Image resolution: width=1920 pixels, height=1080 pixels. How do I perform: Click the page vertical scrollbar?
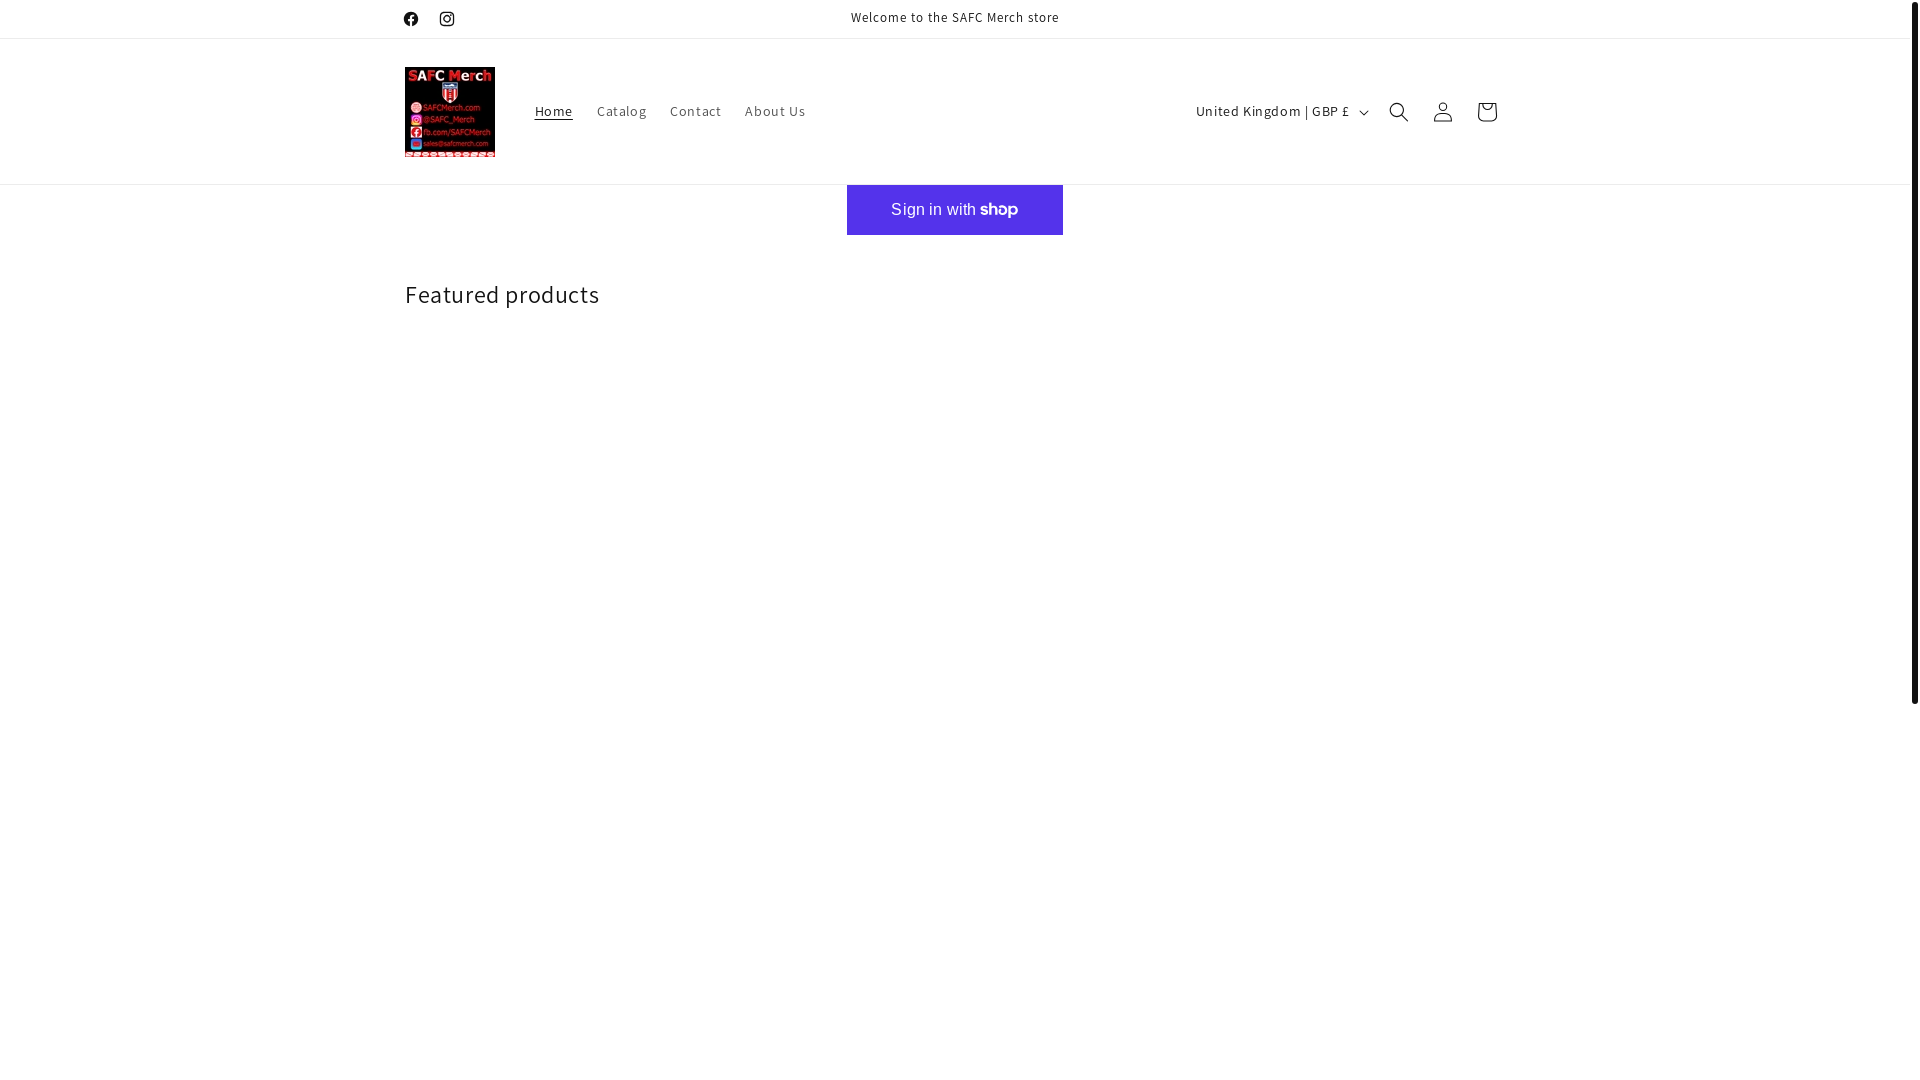1914,352
